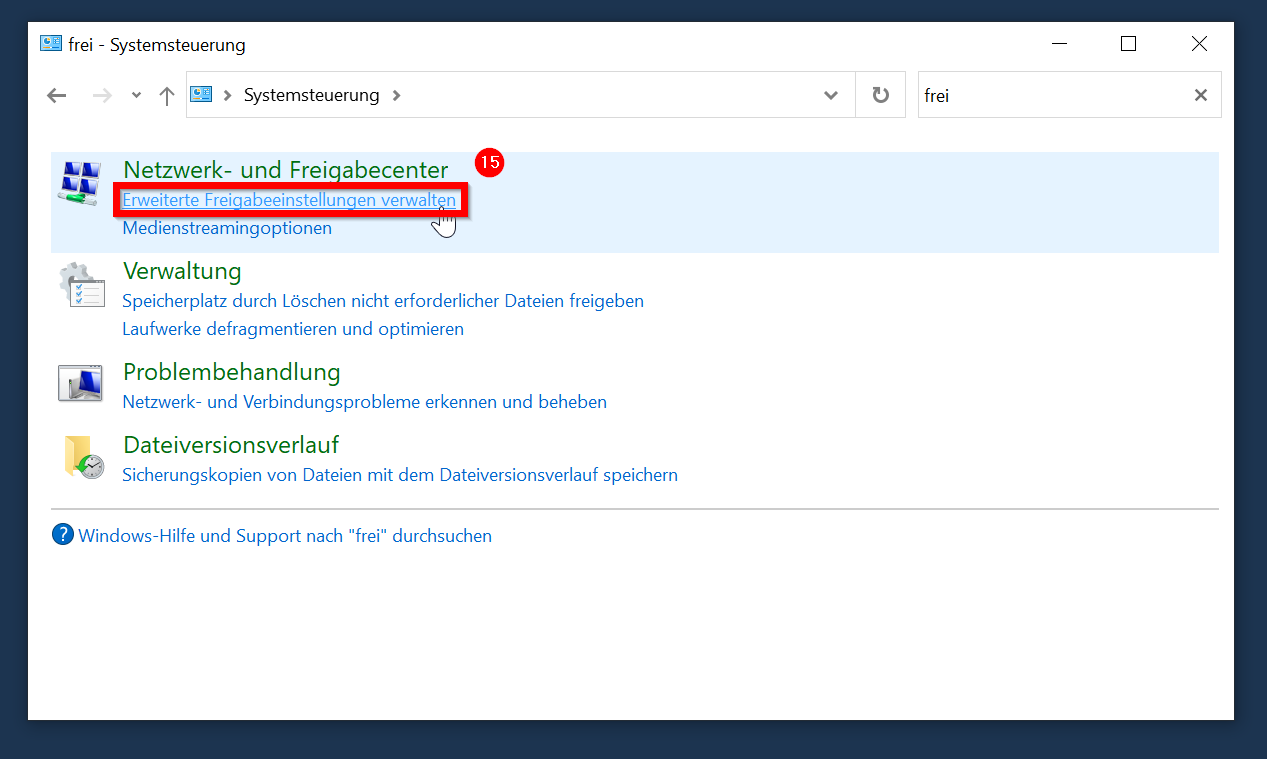Click the Dateiversionsverlauf folder clock icon

83,457
